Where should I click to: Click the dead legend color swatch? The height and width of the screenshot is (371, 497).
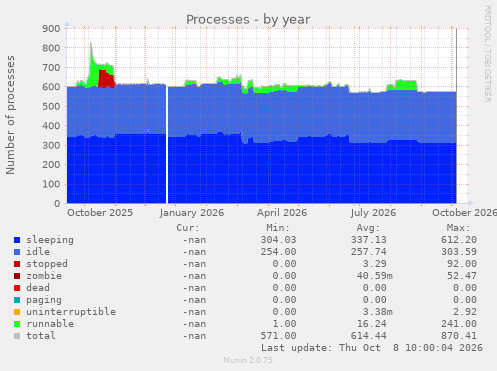click(x=17, y=288)
